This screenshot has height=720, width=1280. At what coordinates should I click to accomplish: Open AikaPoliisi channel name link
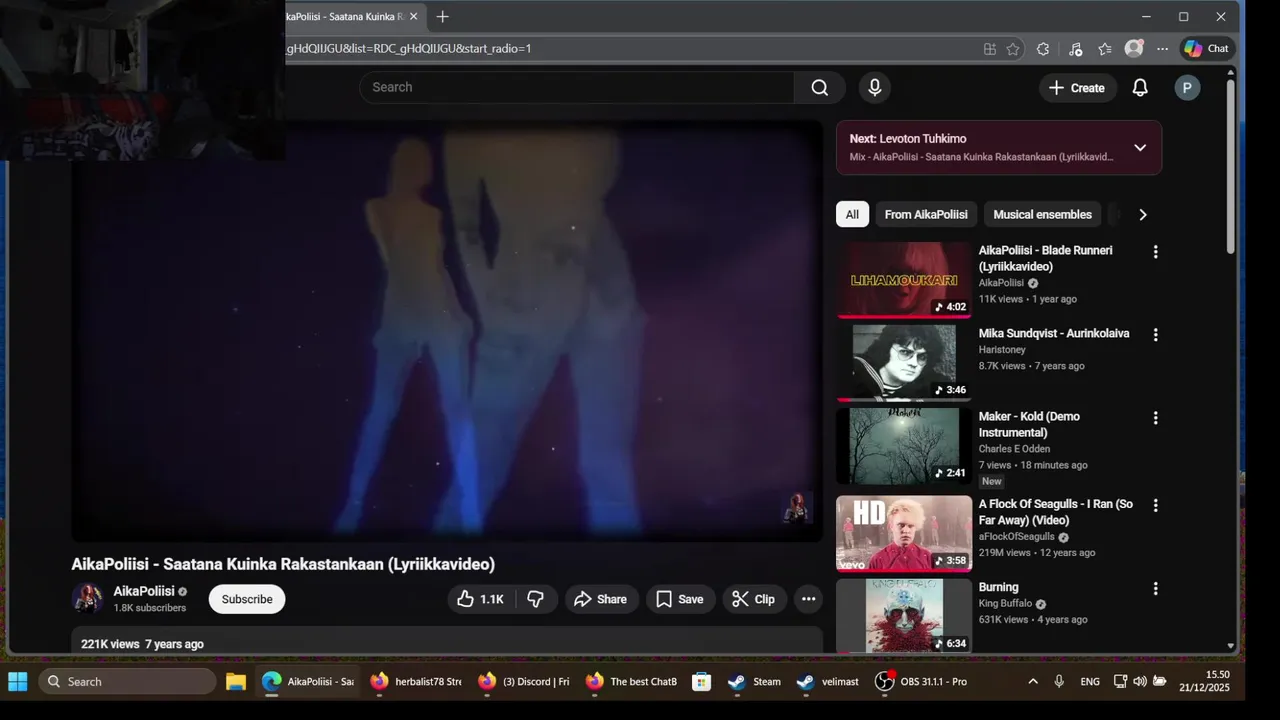point(144,591)
